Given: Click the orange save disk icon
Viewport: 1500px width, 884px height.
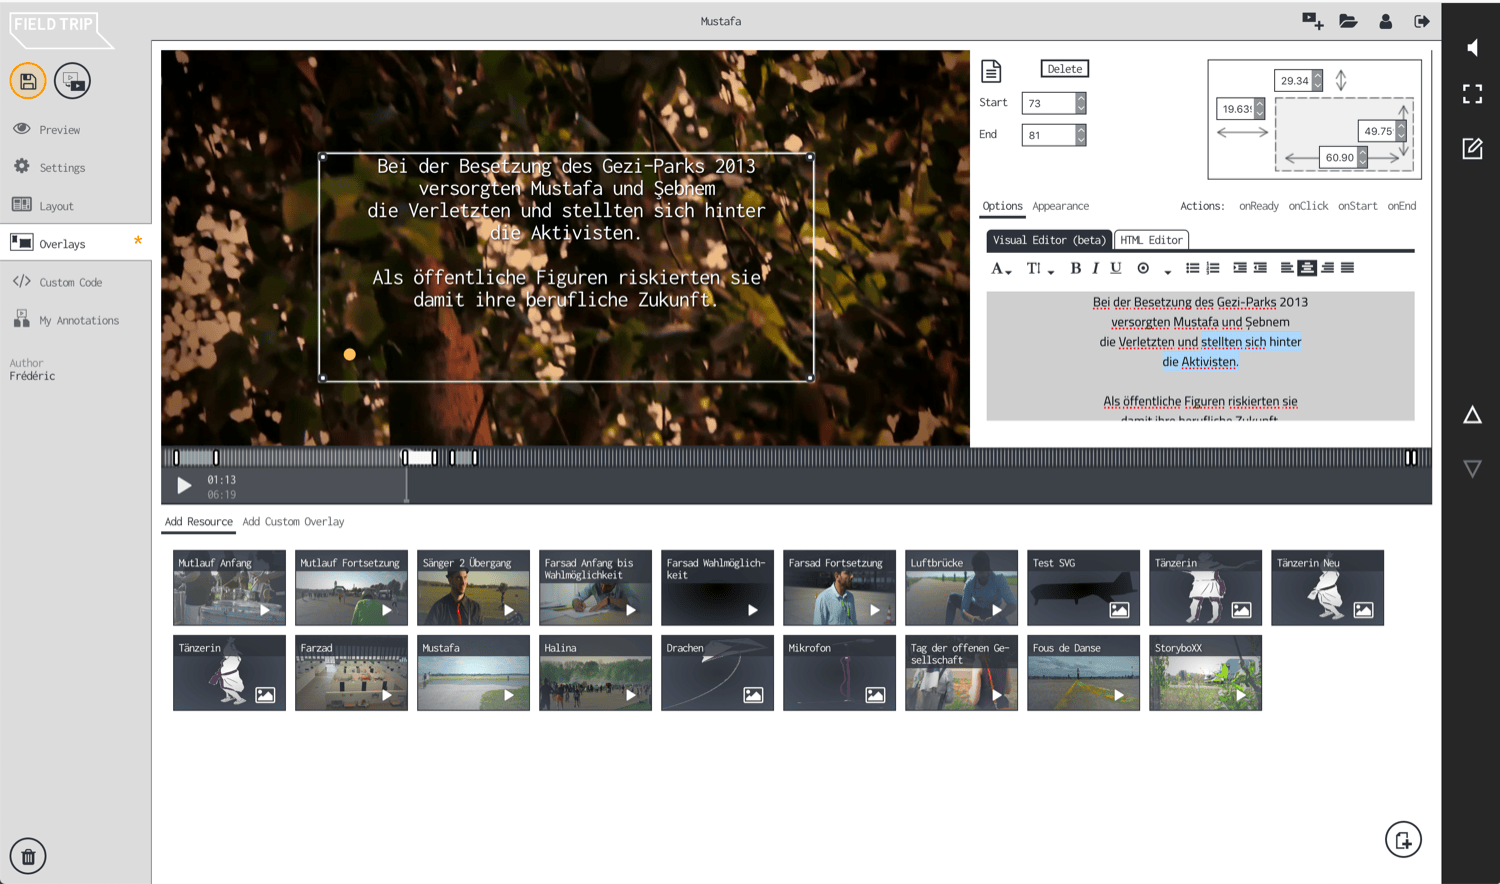Looking at the screenshot, I should click(x=28, y=81).
